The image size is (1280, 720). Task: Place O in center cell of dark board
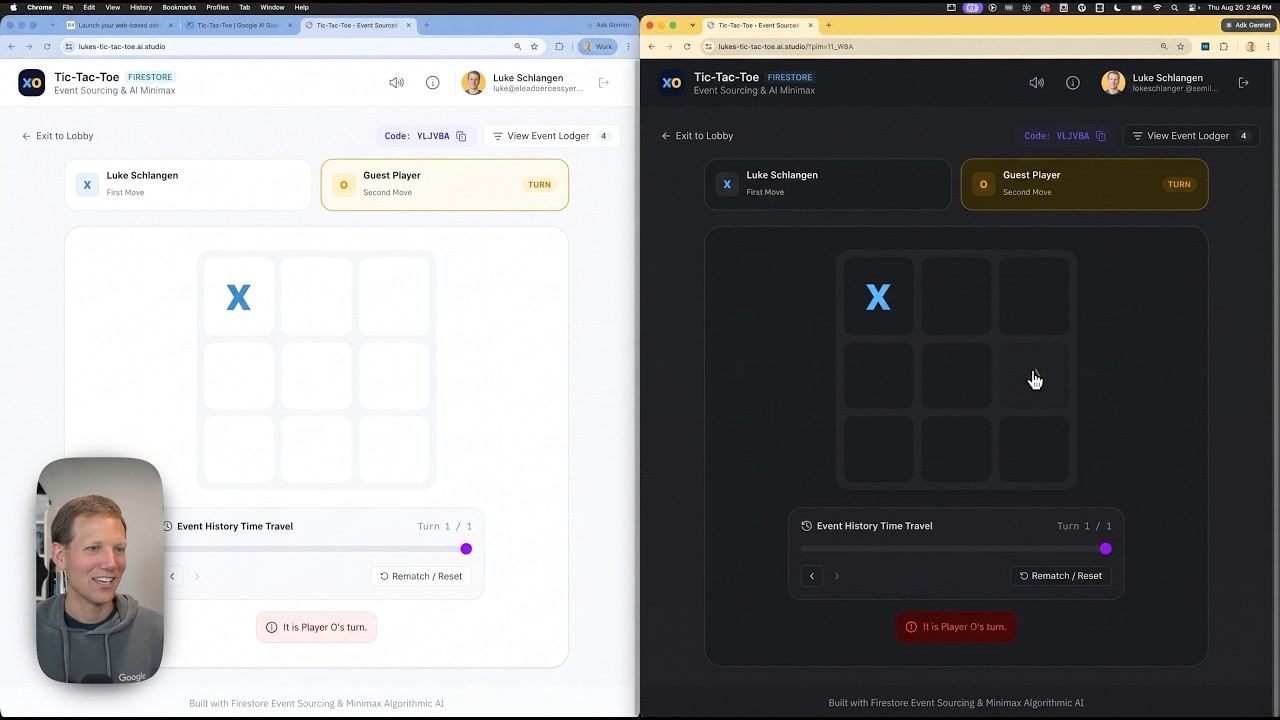pyautogui.click(x=956, y=374)
